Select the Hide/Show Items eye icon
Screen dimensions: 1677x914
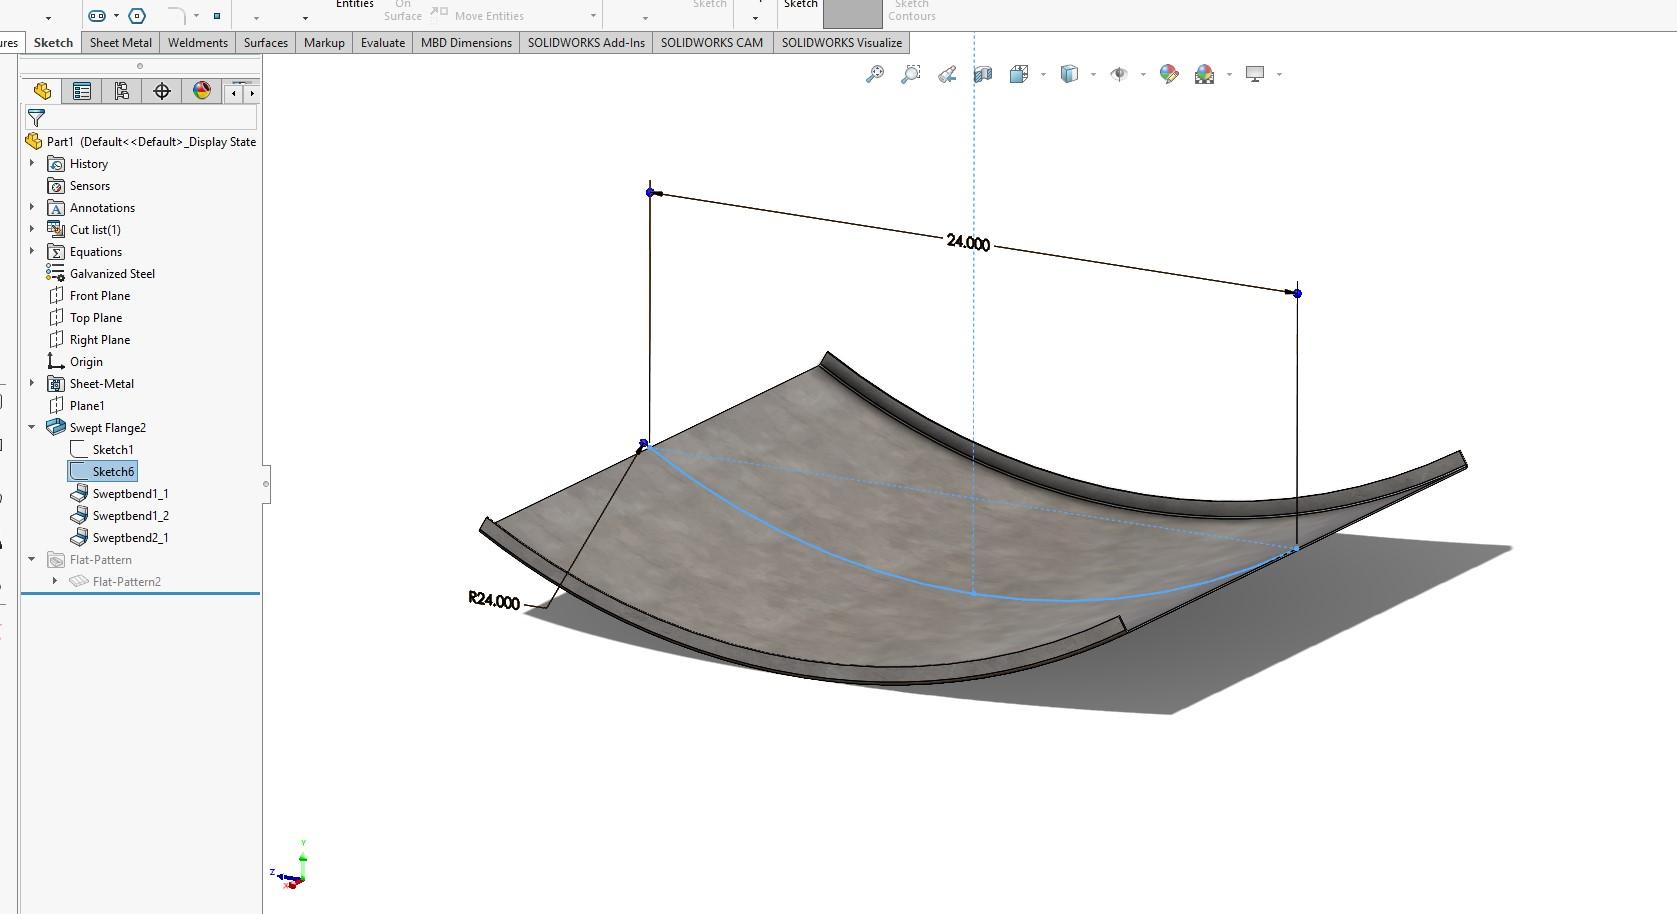pos(1119,73)
